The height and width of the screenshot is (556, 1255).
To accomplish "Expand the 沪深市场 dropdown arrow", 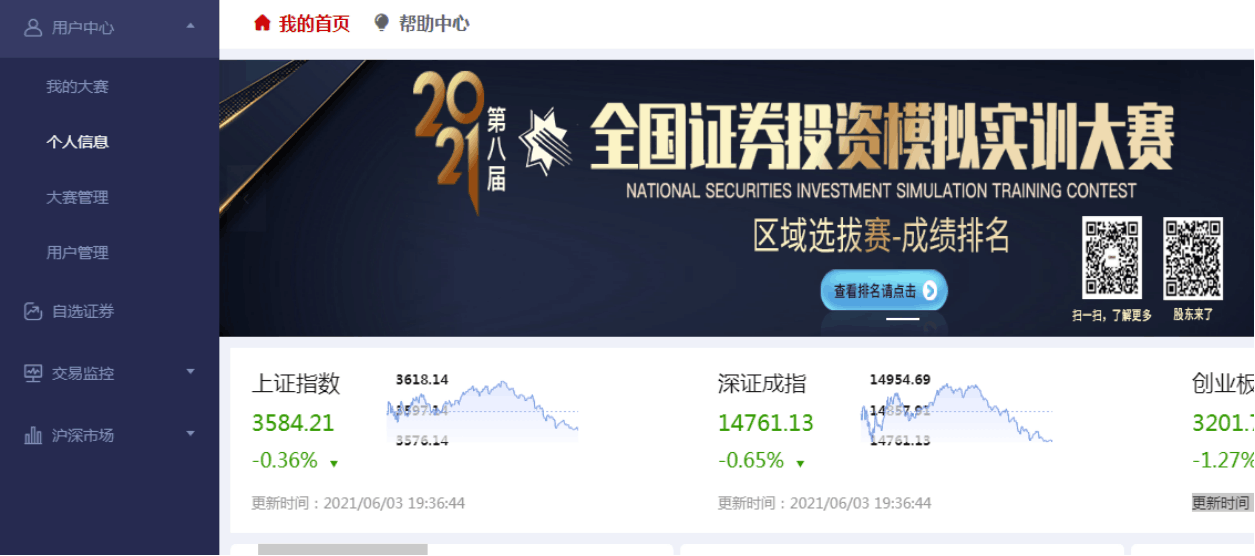I will (x=190, y=434).
